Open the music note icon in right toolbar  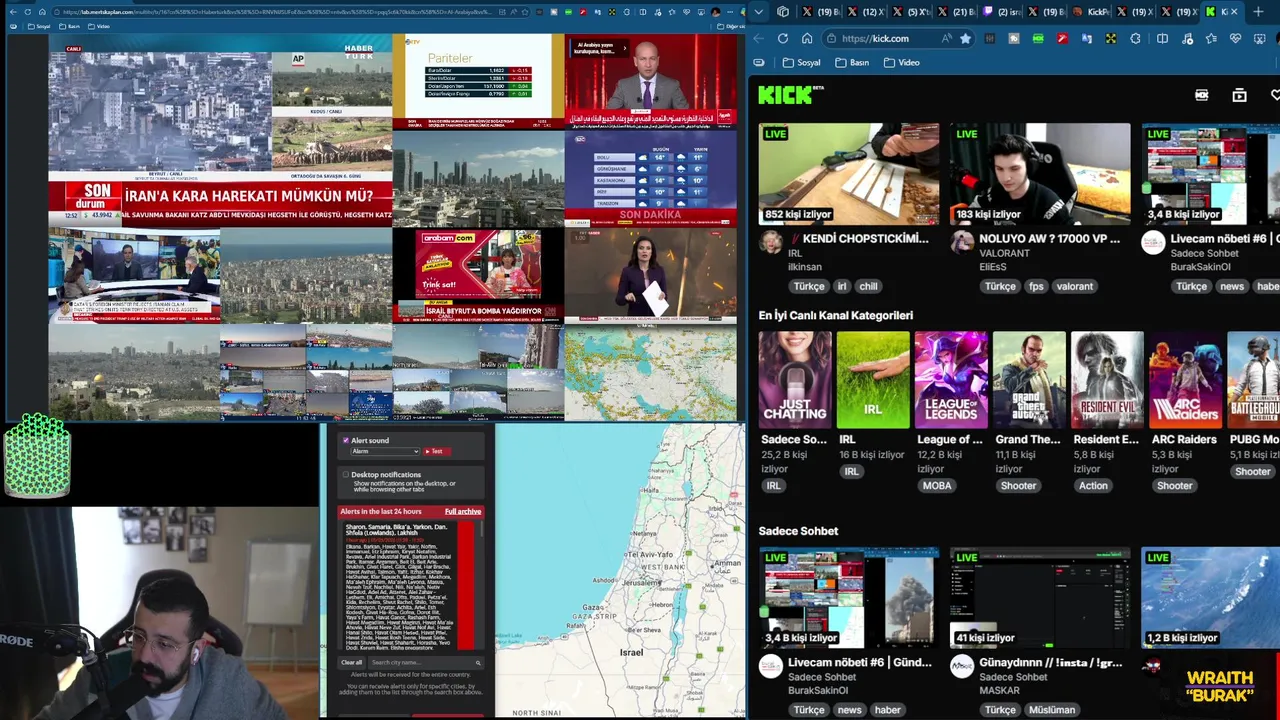pos(1187,38)
